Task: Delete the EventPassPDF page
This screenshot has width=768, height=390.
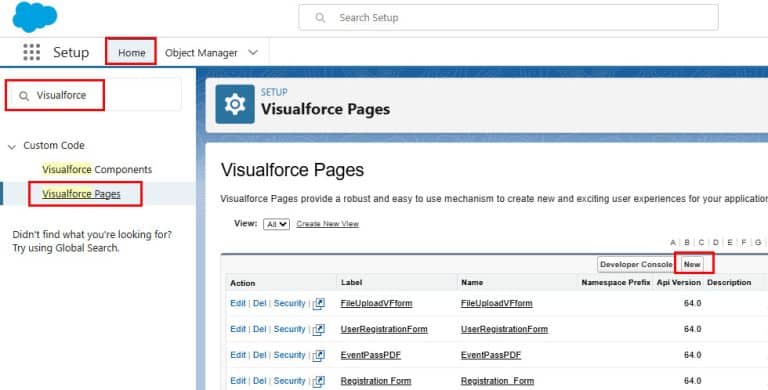Action: pyautogui.click(x=260, y=355)
